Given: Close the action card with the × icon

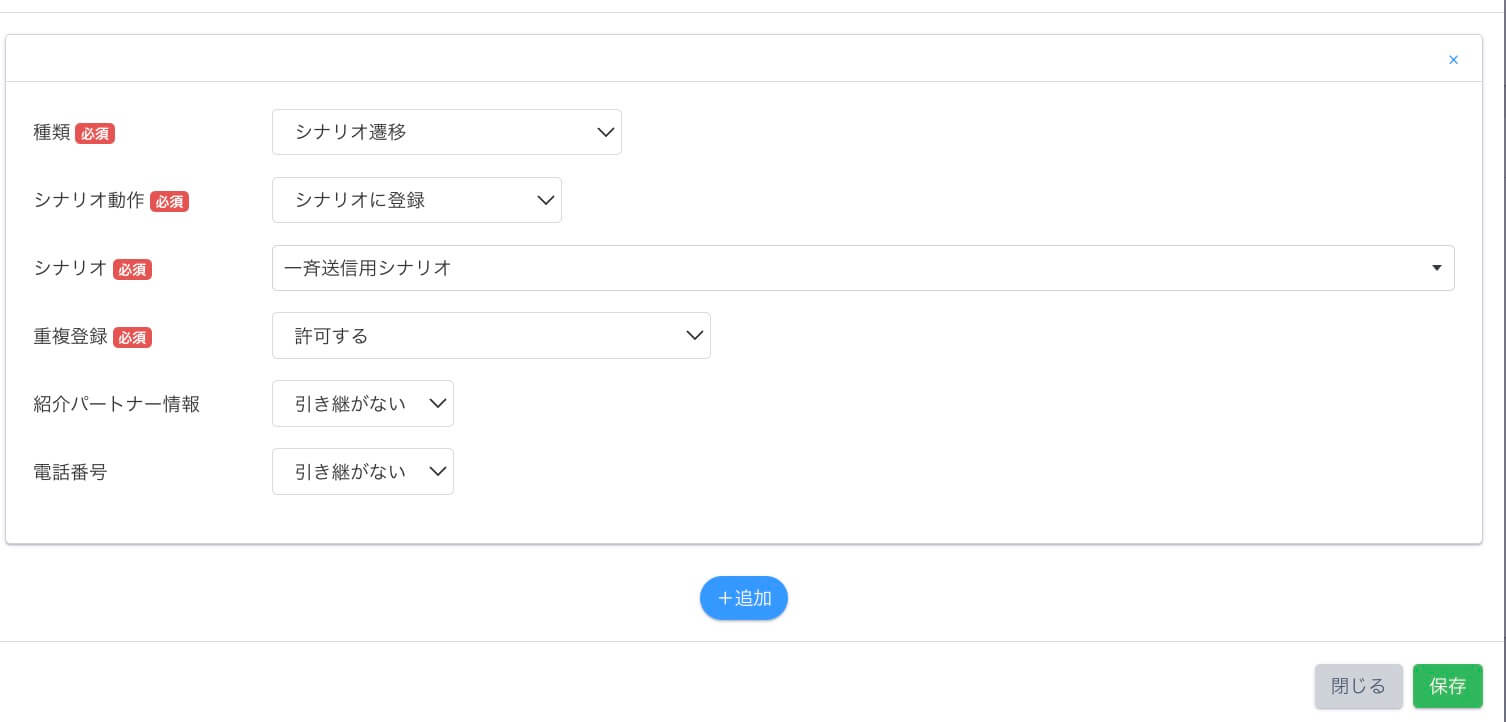Looking at the screenshot, I should pos(1453,60).
